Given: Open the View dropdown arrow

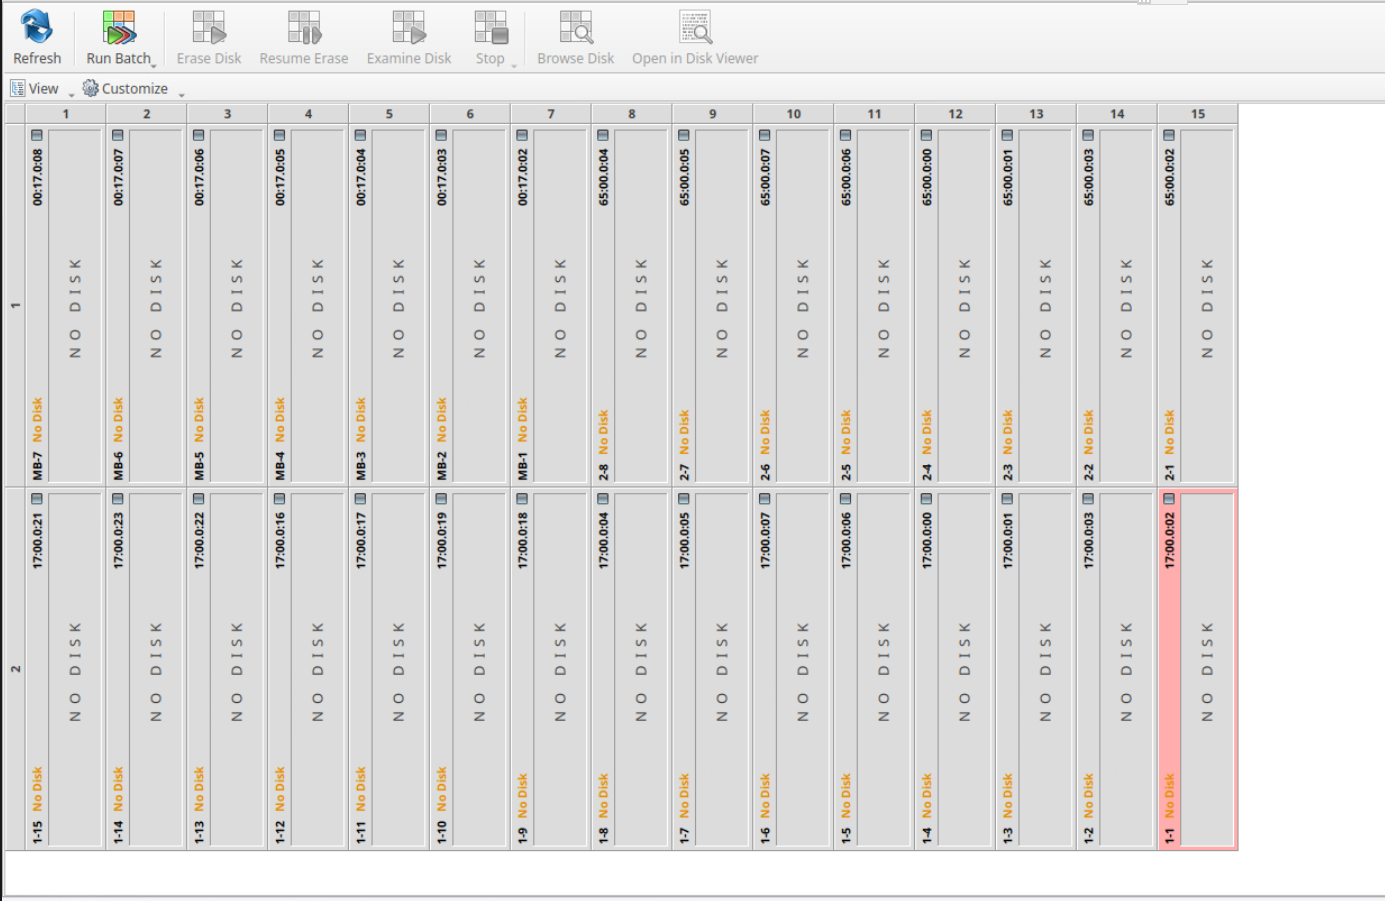Looking at the screenshot, I should pos(71,94).
